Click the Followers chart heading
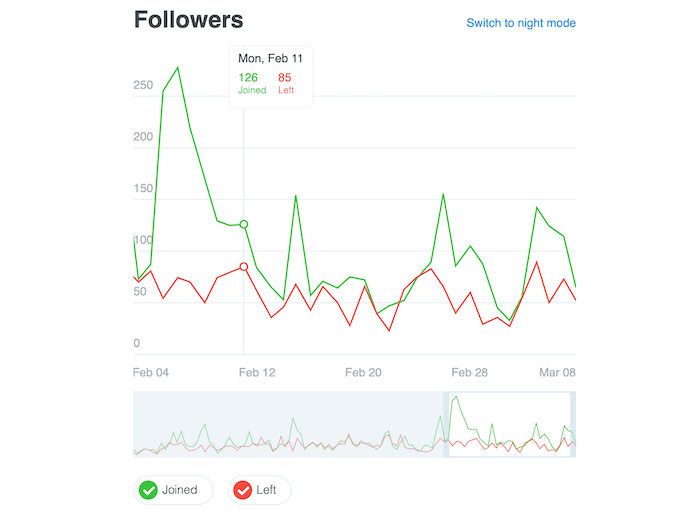700x510 pixels. (188, 20)
